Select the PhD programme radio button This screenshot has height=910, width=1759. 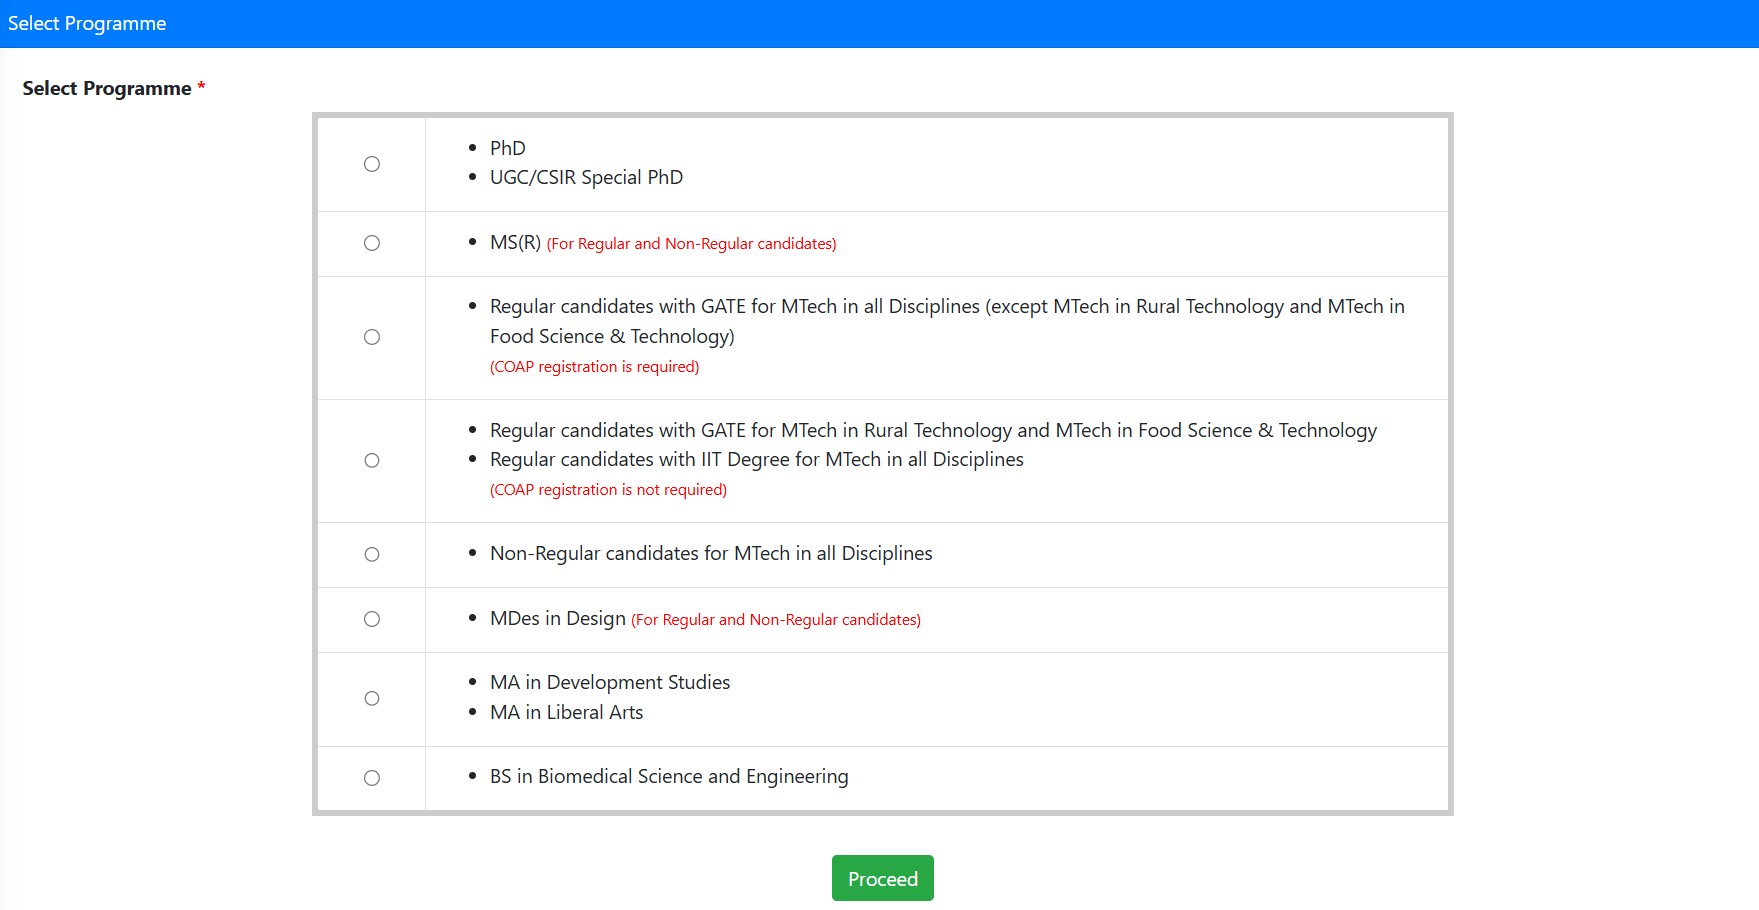pyautogui.click(x=372, y=164)
